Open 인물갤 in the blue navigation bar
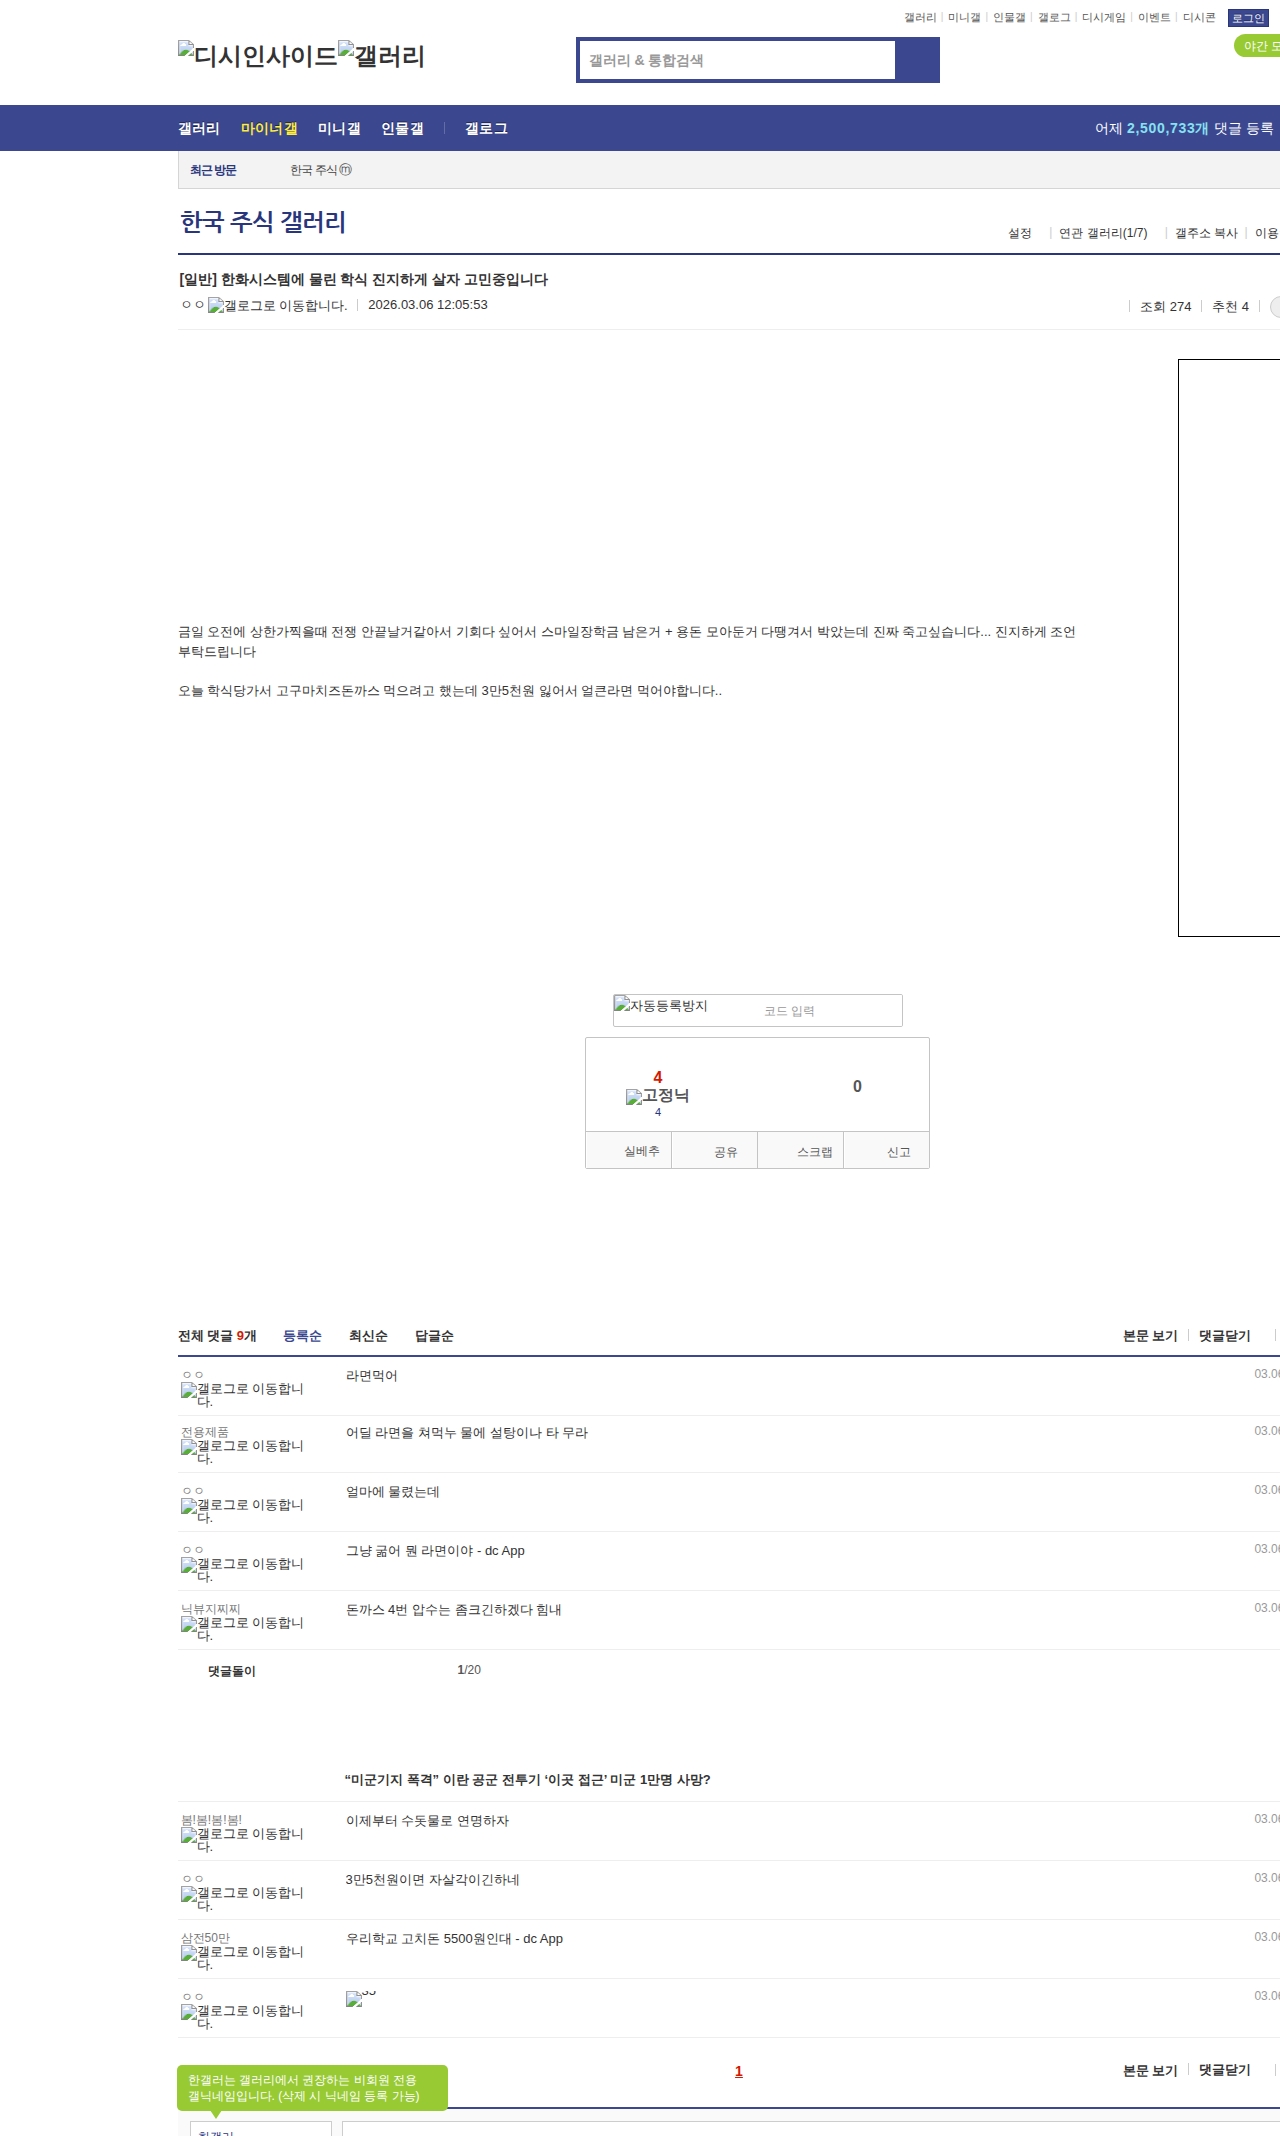 (402, 128)
